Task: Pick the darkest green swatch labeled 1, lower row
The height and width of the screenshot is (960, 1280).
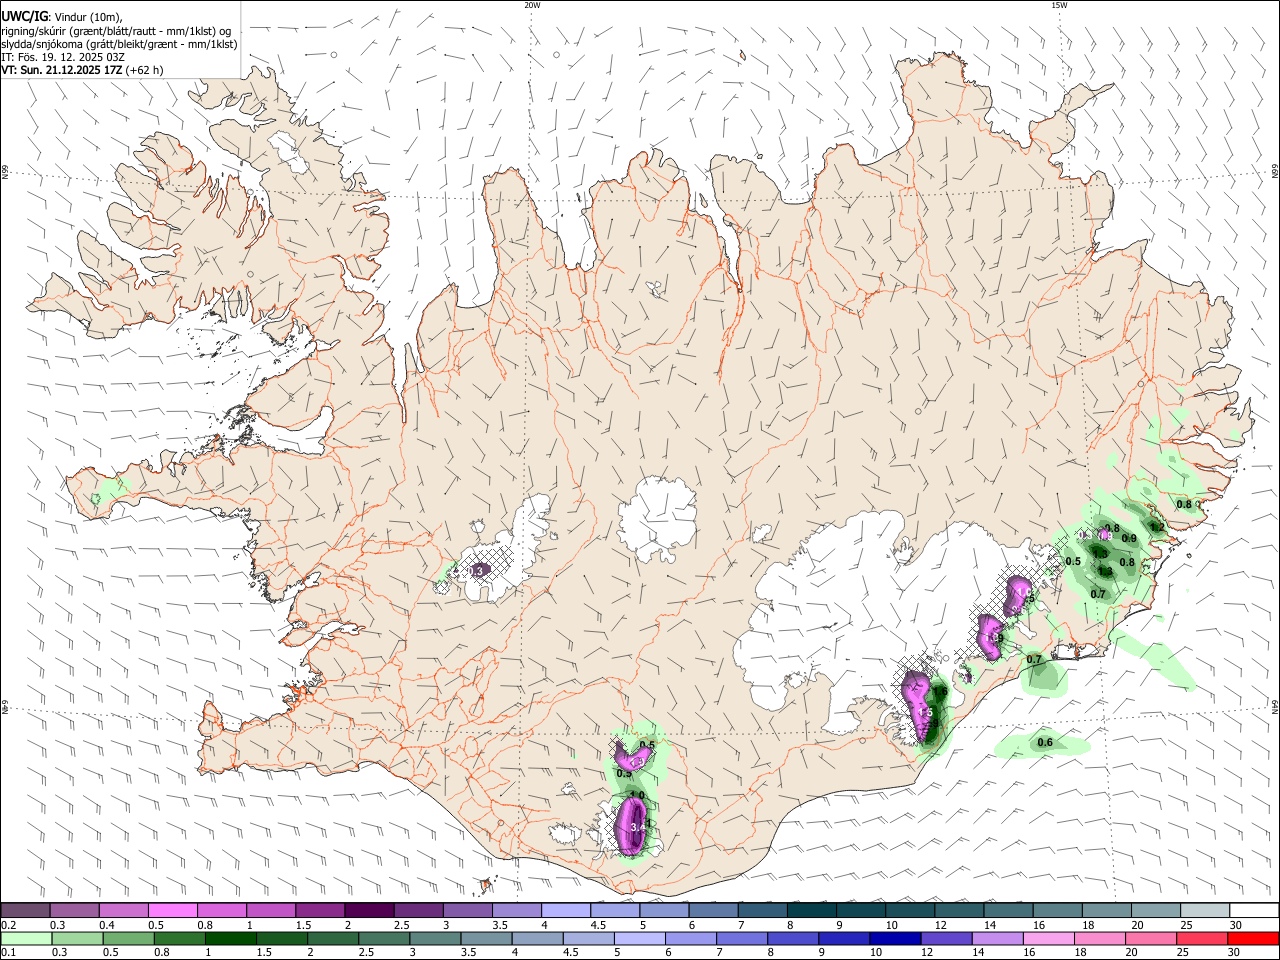Action: (x=231, y=938)
